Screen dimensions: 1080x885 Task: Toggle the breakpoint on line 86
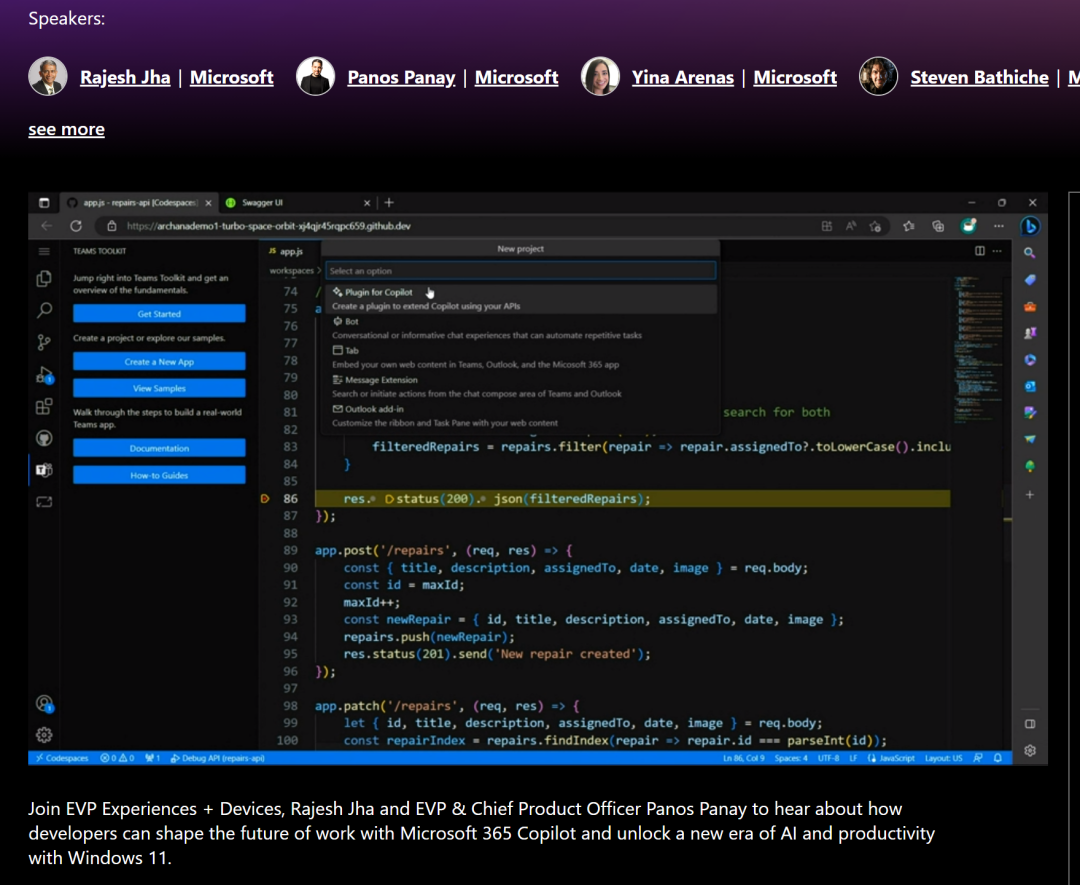tap(267, 497)
